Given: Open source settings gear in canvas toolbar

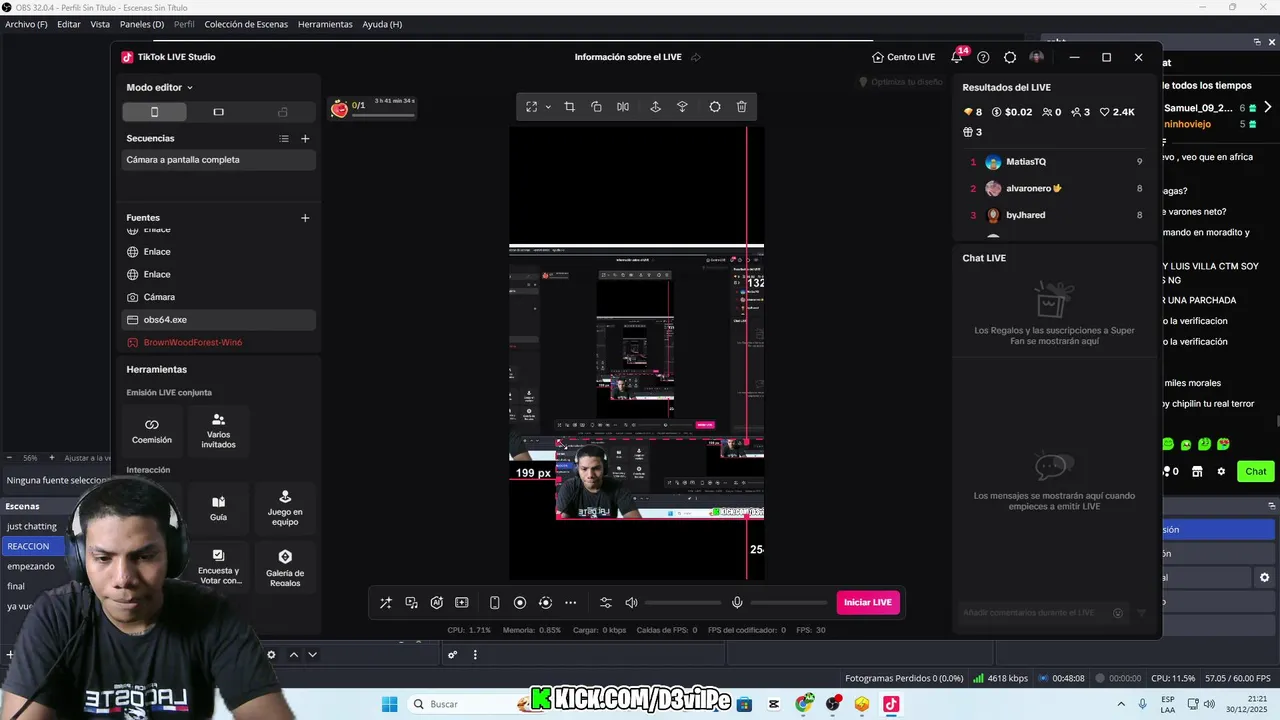Looking at the screenshot, I should (x=715, y=107).
